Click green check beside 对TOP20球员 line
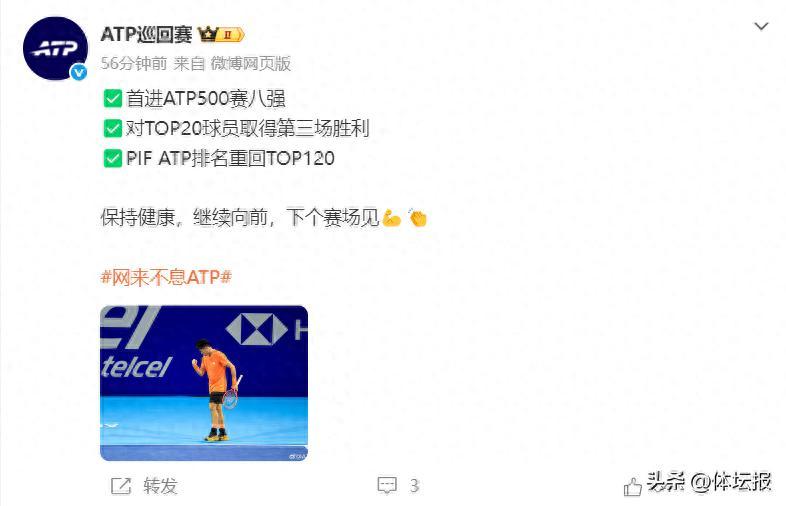Viewport: 786px width, 506px height. (113, 128)
